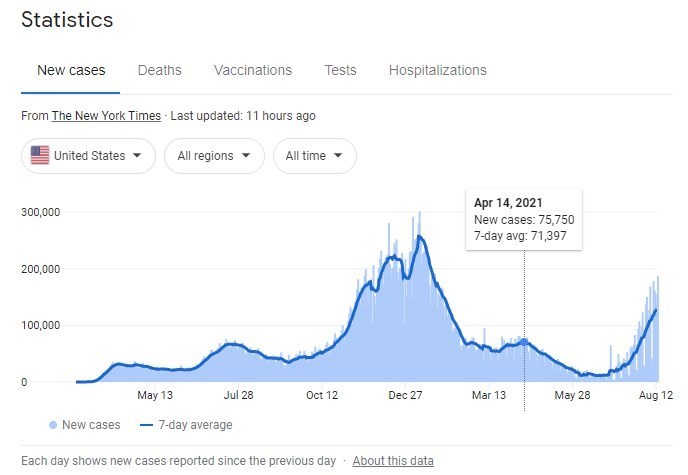The height and width of the screenshot is (475, 688).
Task: Click the tooltip showing 75,750 new cases
Action: point(524,219)
